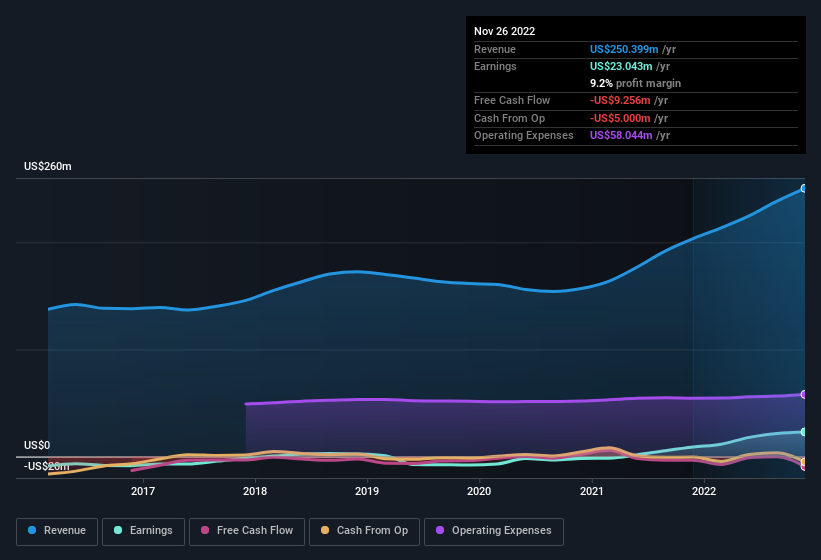Click the teal Earnings endpoint marker

(804, 432)
